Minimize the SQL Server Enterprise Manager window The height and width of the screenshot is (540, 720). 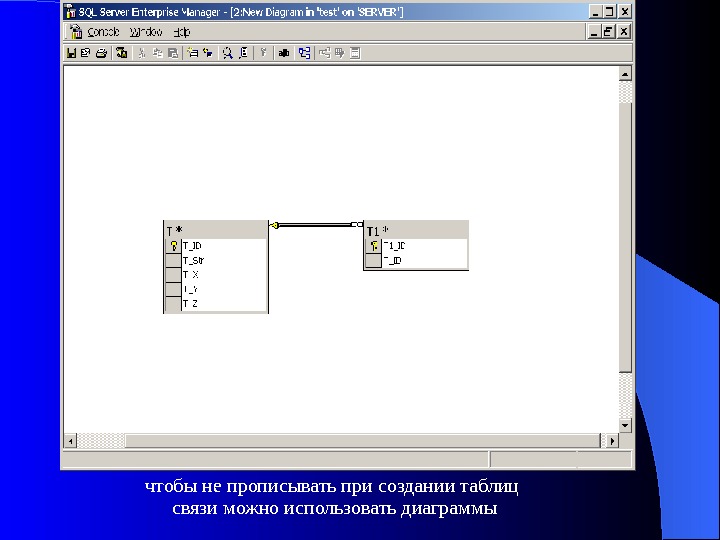click(596, 11)
